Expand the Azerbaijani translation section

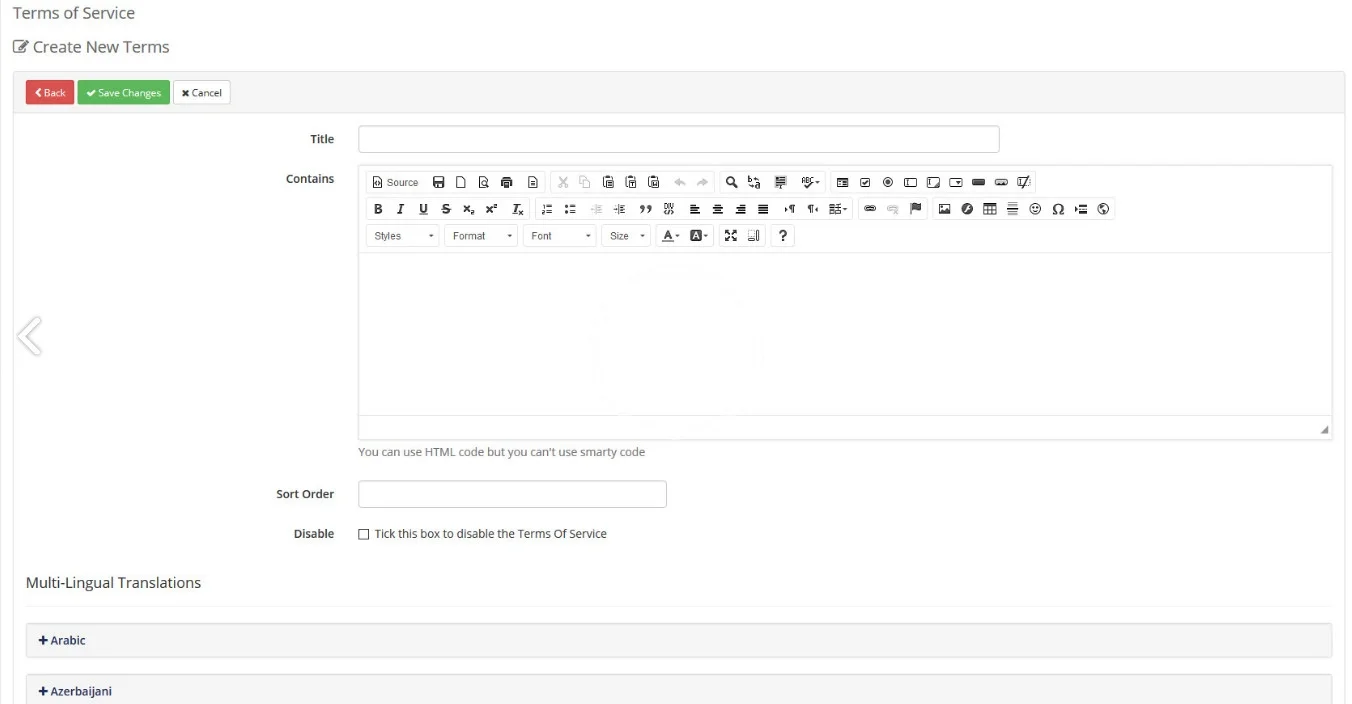coord(75,691)
